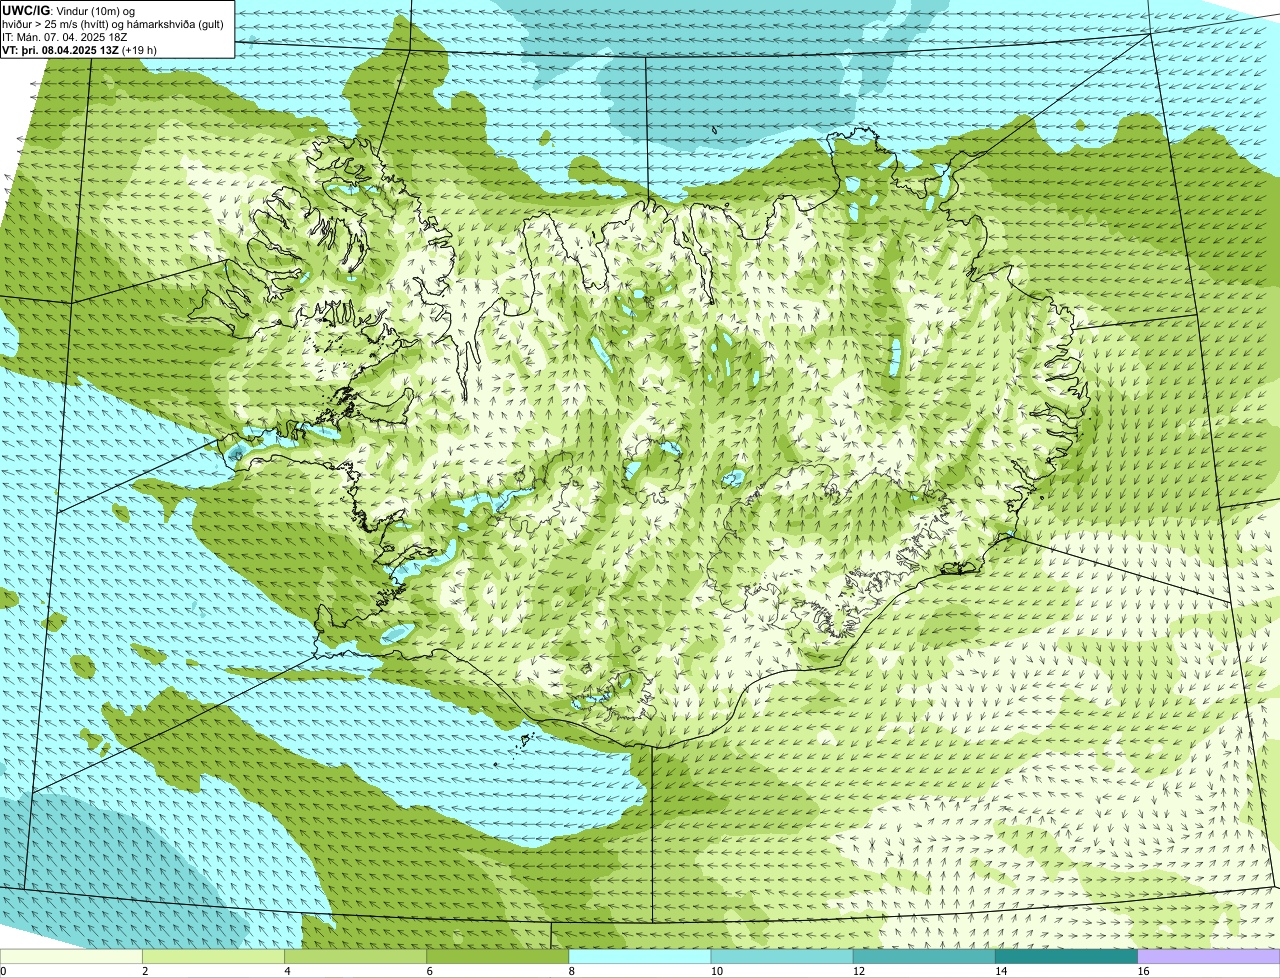The height and width of the screenshot is (978, 1280).
Task: Click the legend label "2"
Action: click(145, 971)
